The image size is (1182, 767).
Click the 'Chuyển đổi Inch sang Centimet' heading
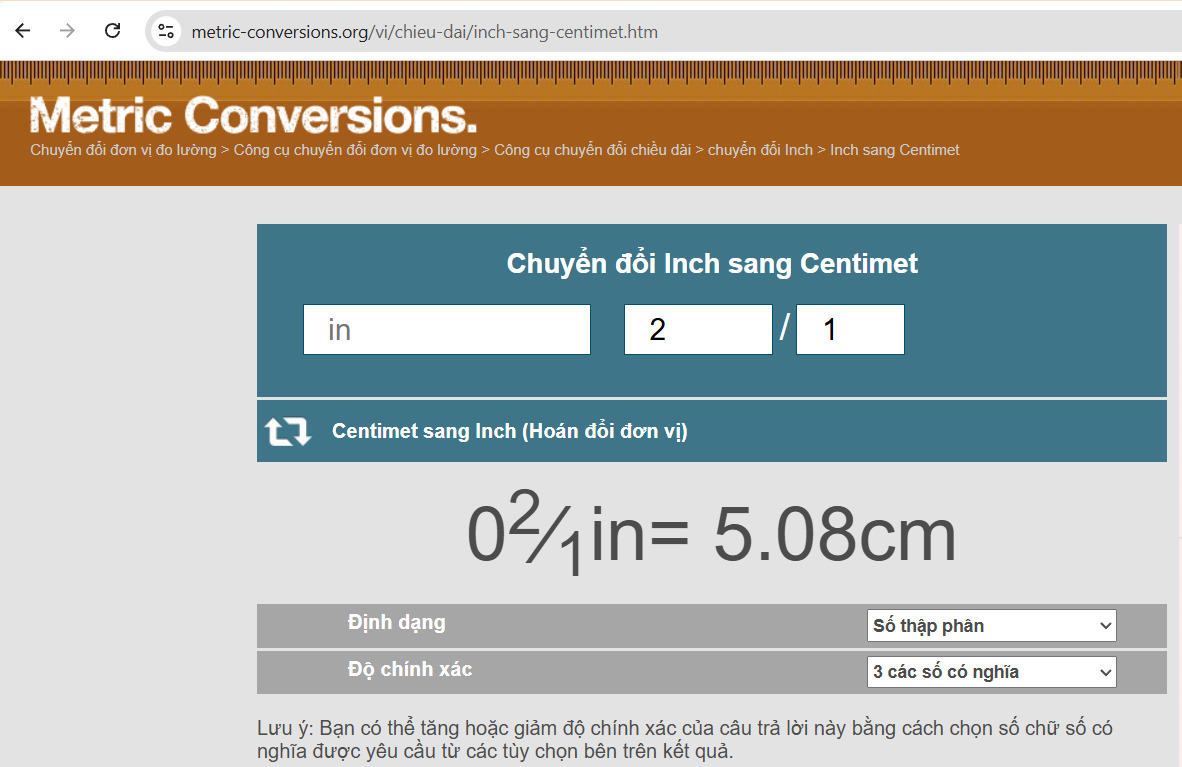coord(712,264)
